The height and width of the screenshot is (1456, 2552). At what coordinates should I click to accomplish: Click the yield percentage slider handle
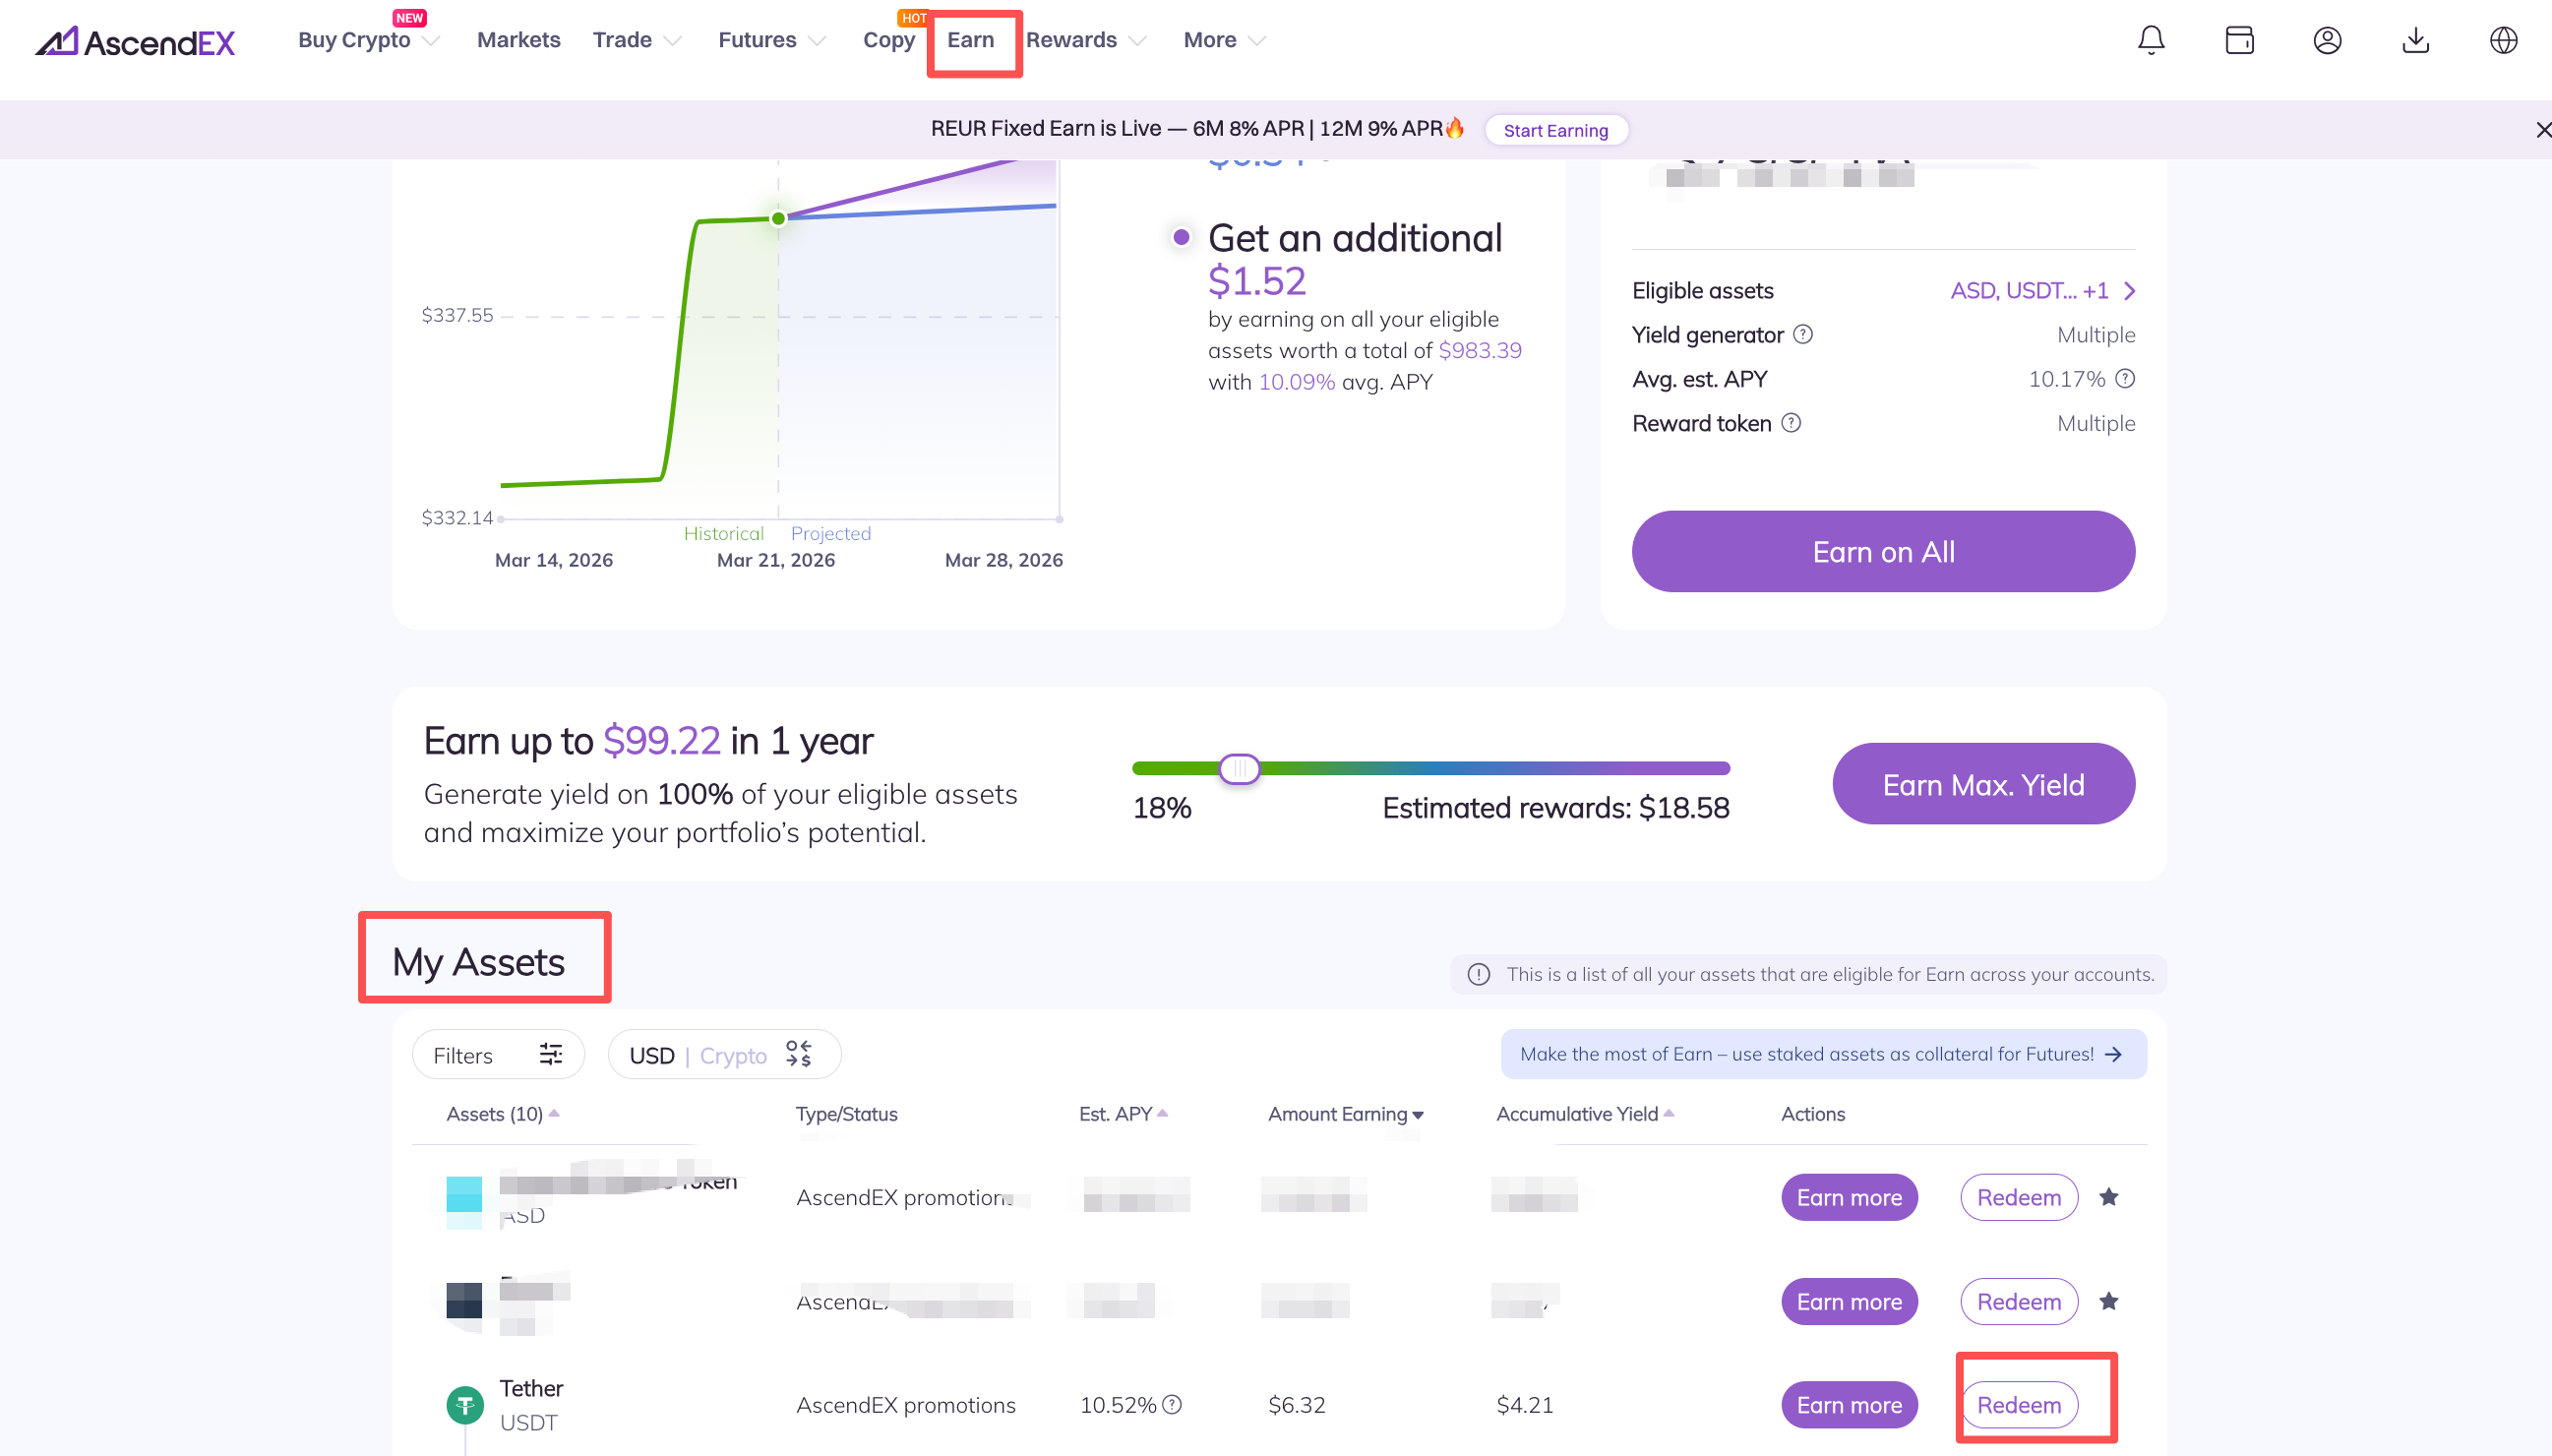1239,768
